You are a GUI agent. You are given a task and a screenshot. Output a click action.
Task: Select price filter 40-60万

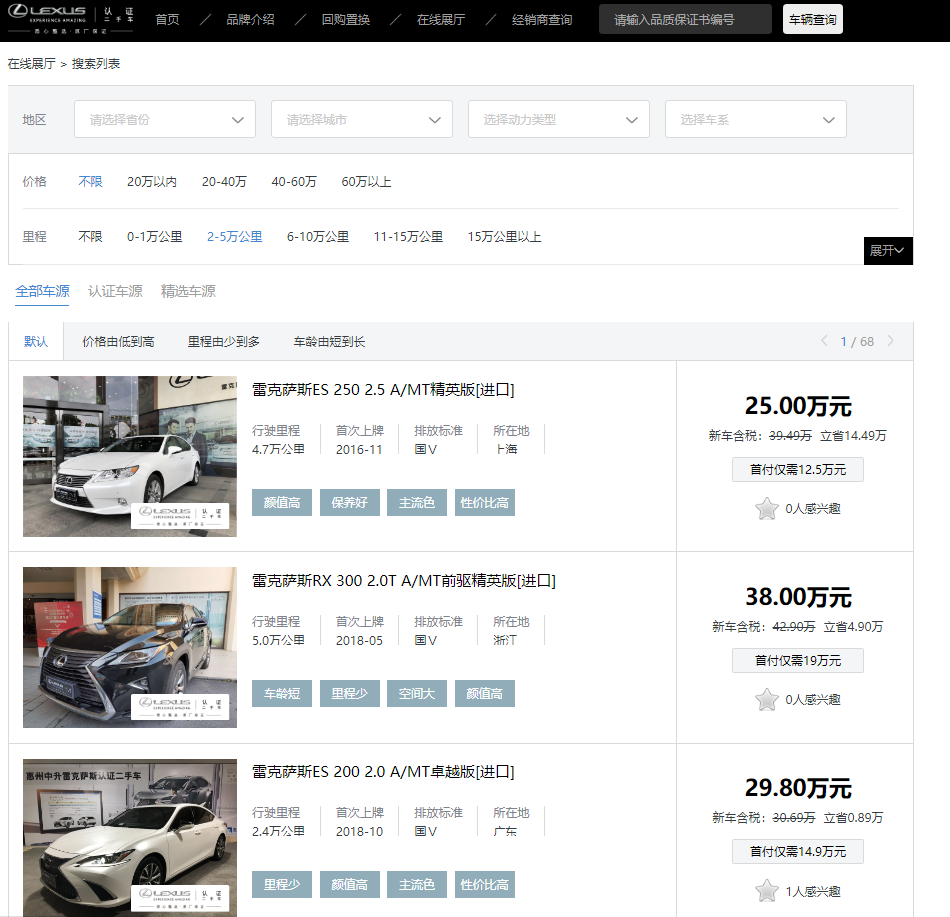click(294, 182)
